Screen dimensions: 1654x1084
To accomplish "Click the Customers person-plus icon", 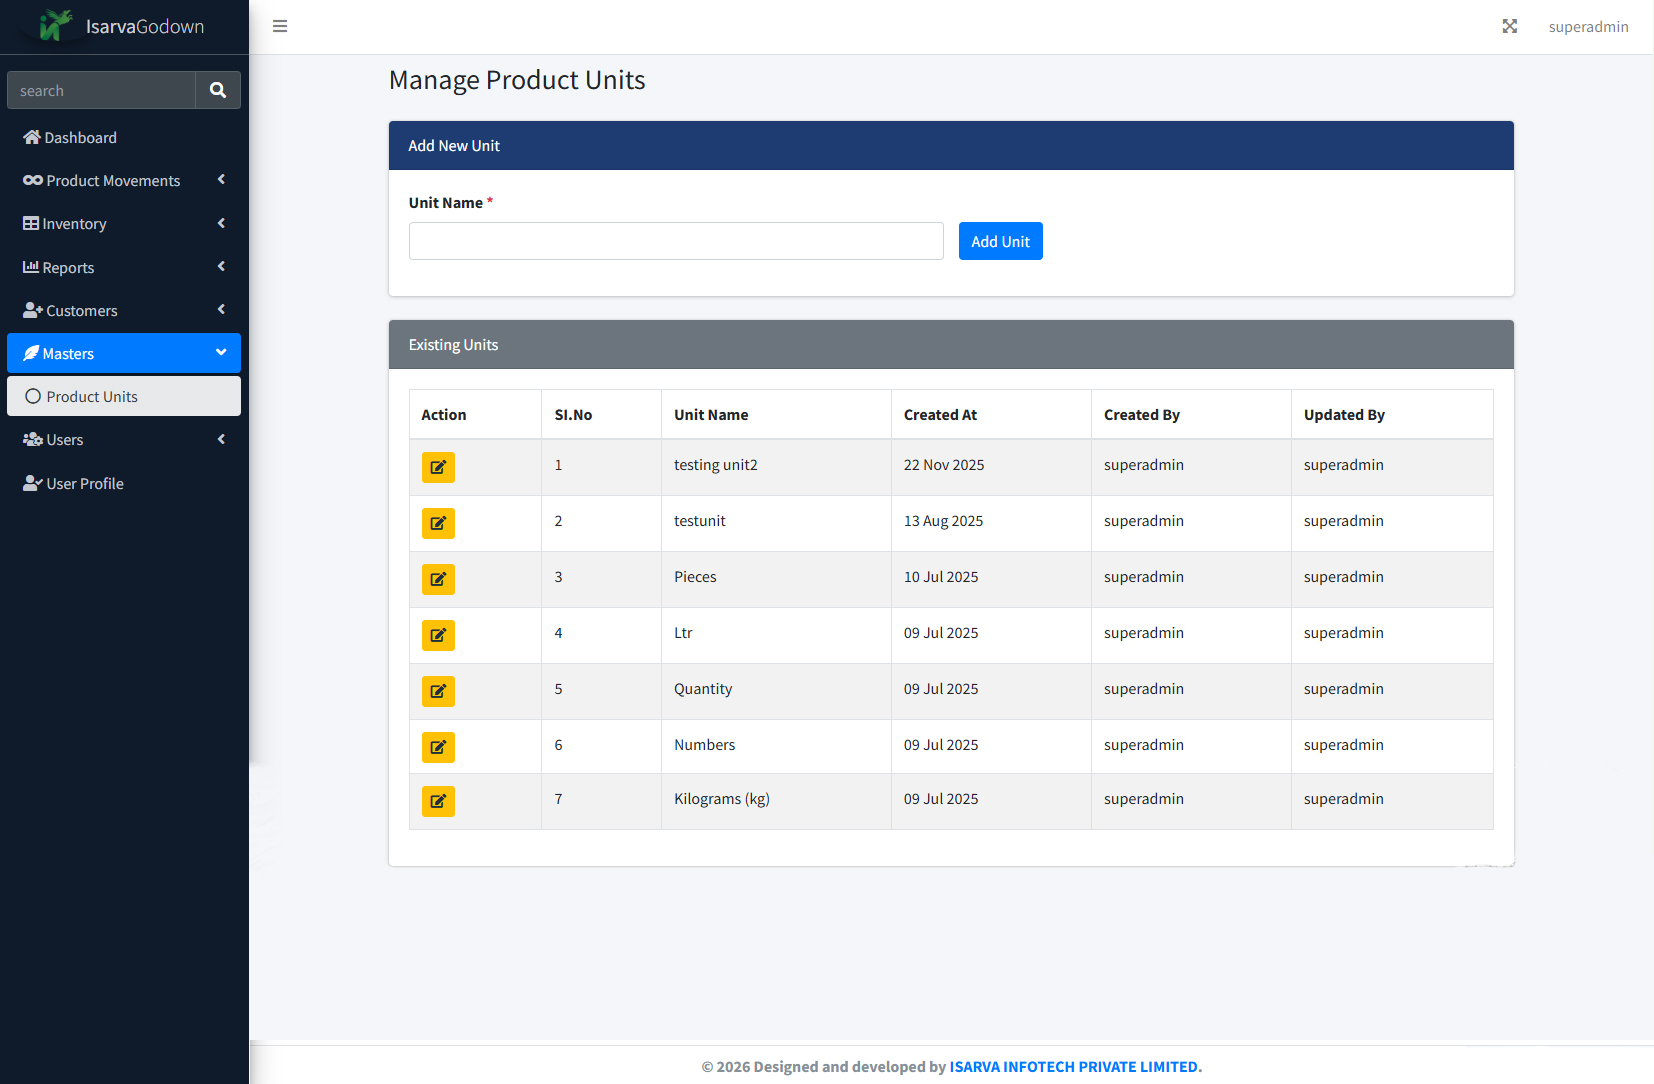I will [x=33, y=310].
